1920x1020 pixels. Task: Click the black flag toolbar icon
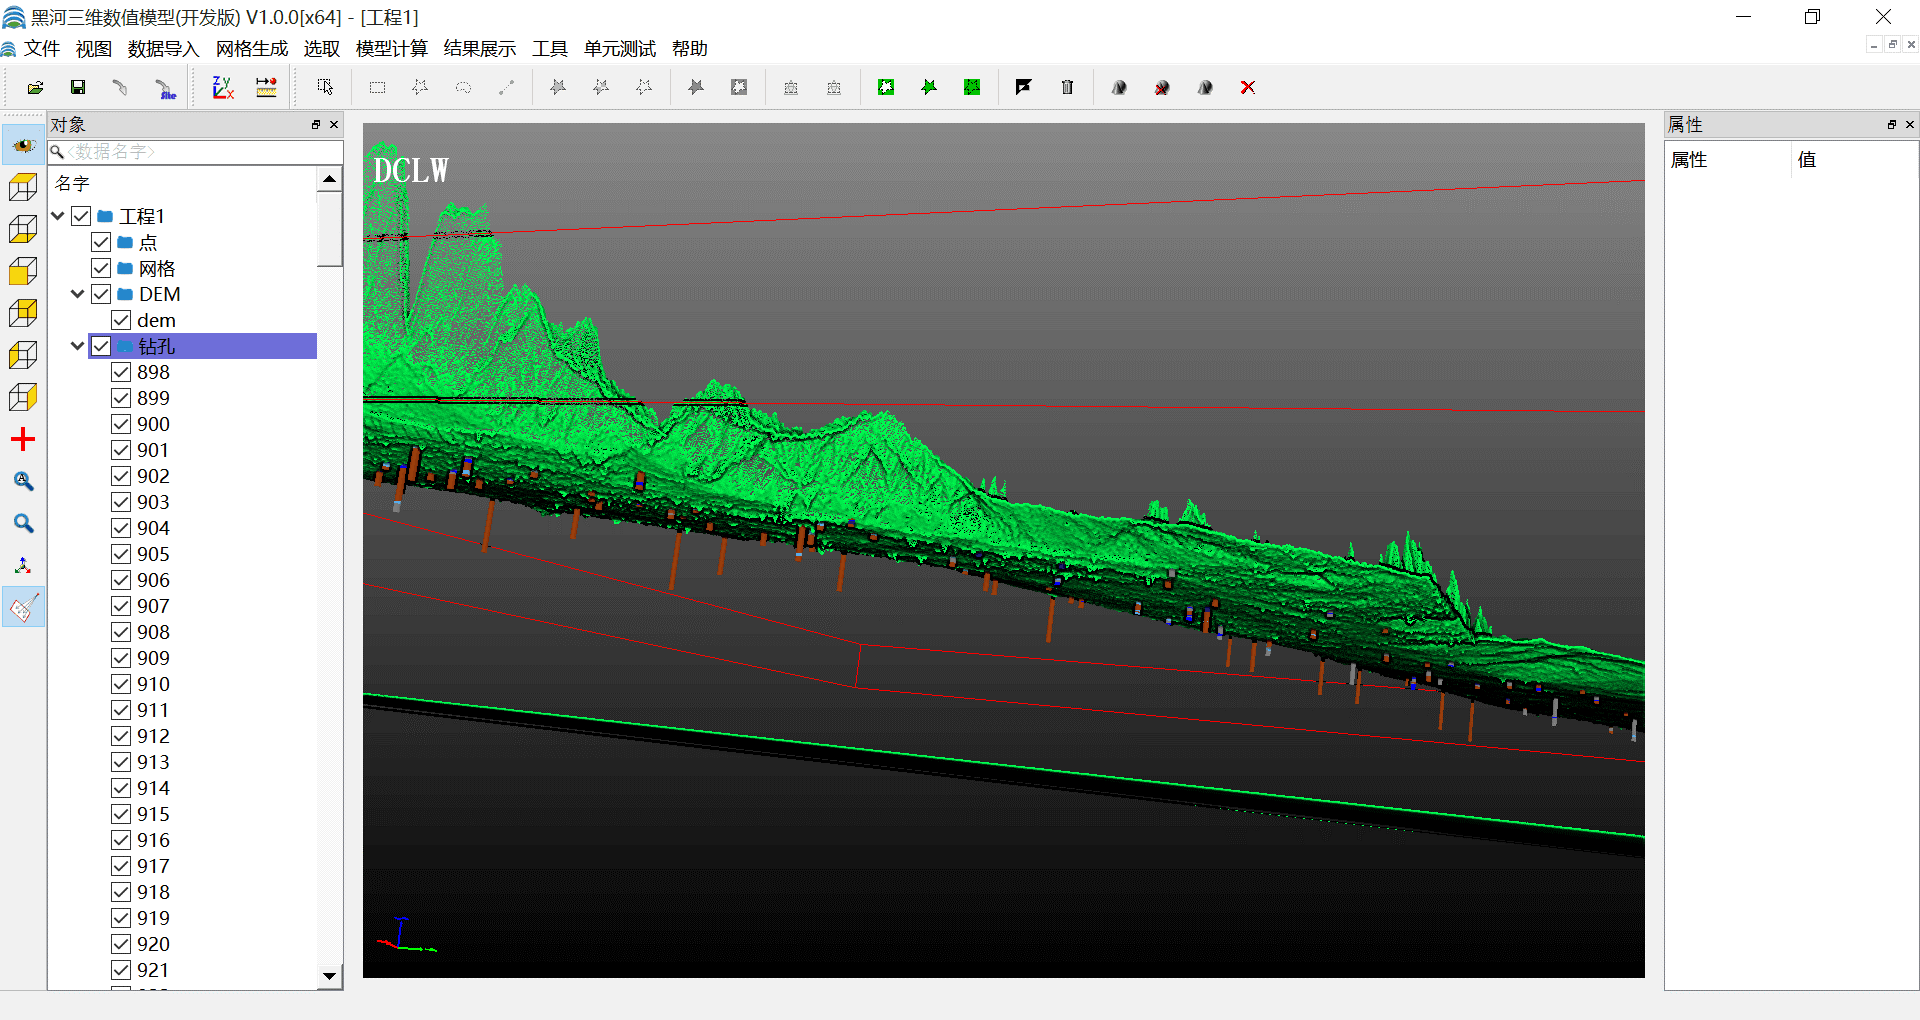tap(1023, 88)
